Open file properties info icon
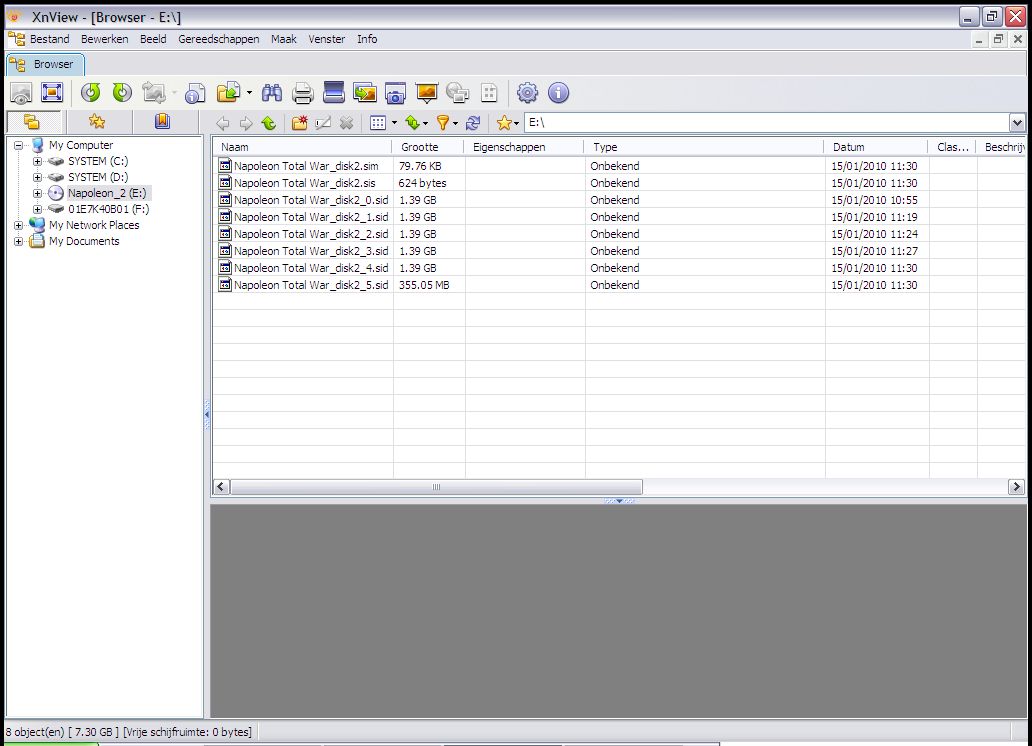The width and height of the screenshot is (1032, 746). click(195, 93)
